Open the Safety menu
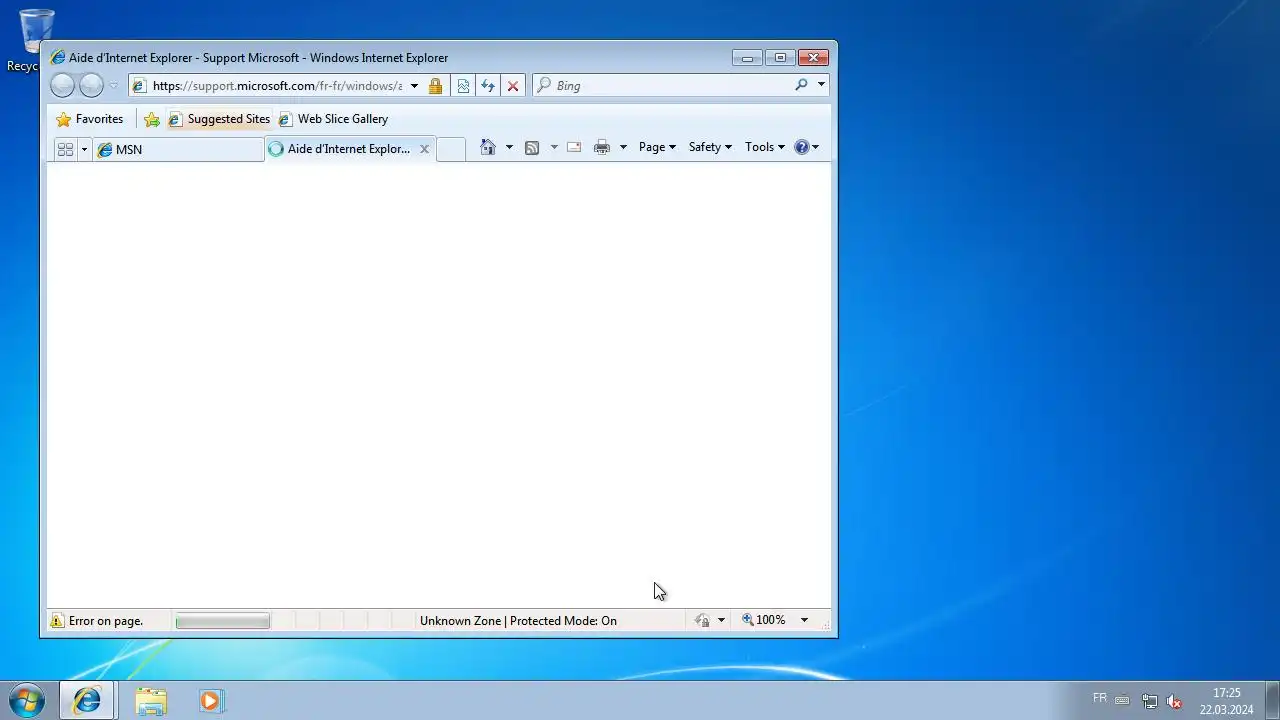The width and height of the screenshot is (1280, 720). [710, 147]
